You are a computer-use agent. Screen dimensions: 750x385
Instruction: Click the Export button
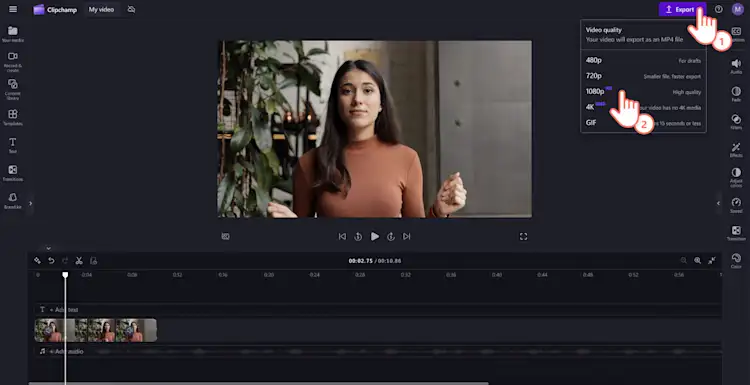pos(682,9)
